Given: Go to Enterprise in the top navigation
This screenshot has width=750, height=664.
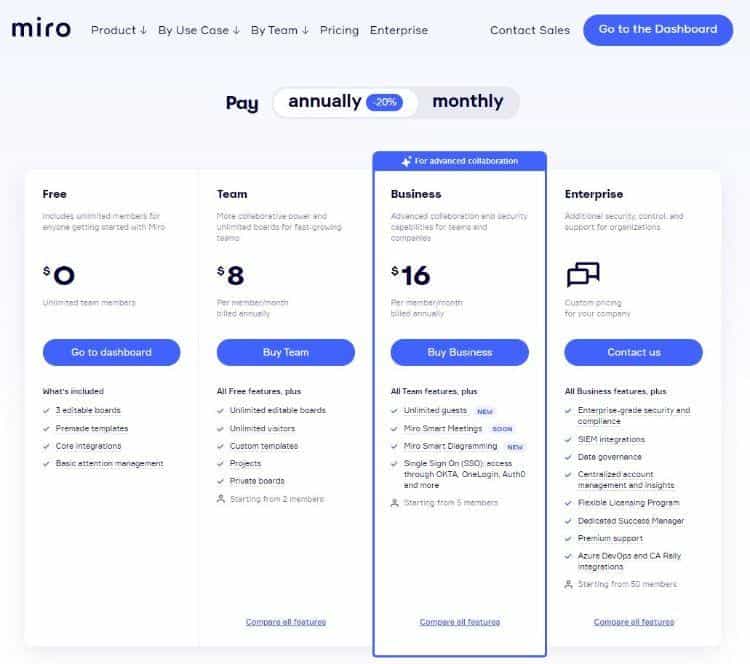Looking at the screenshot, I should coord(398,30).
